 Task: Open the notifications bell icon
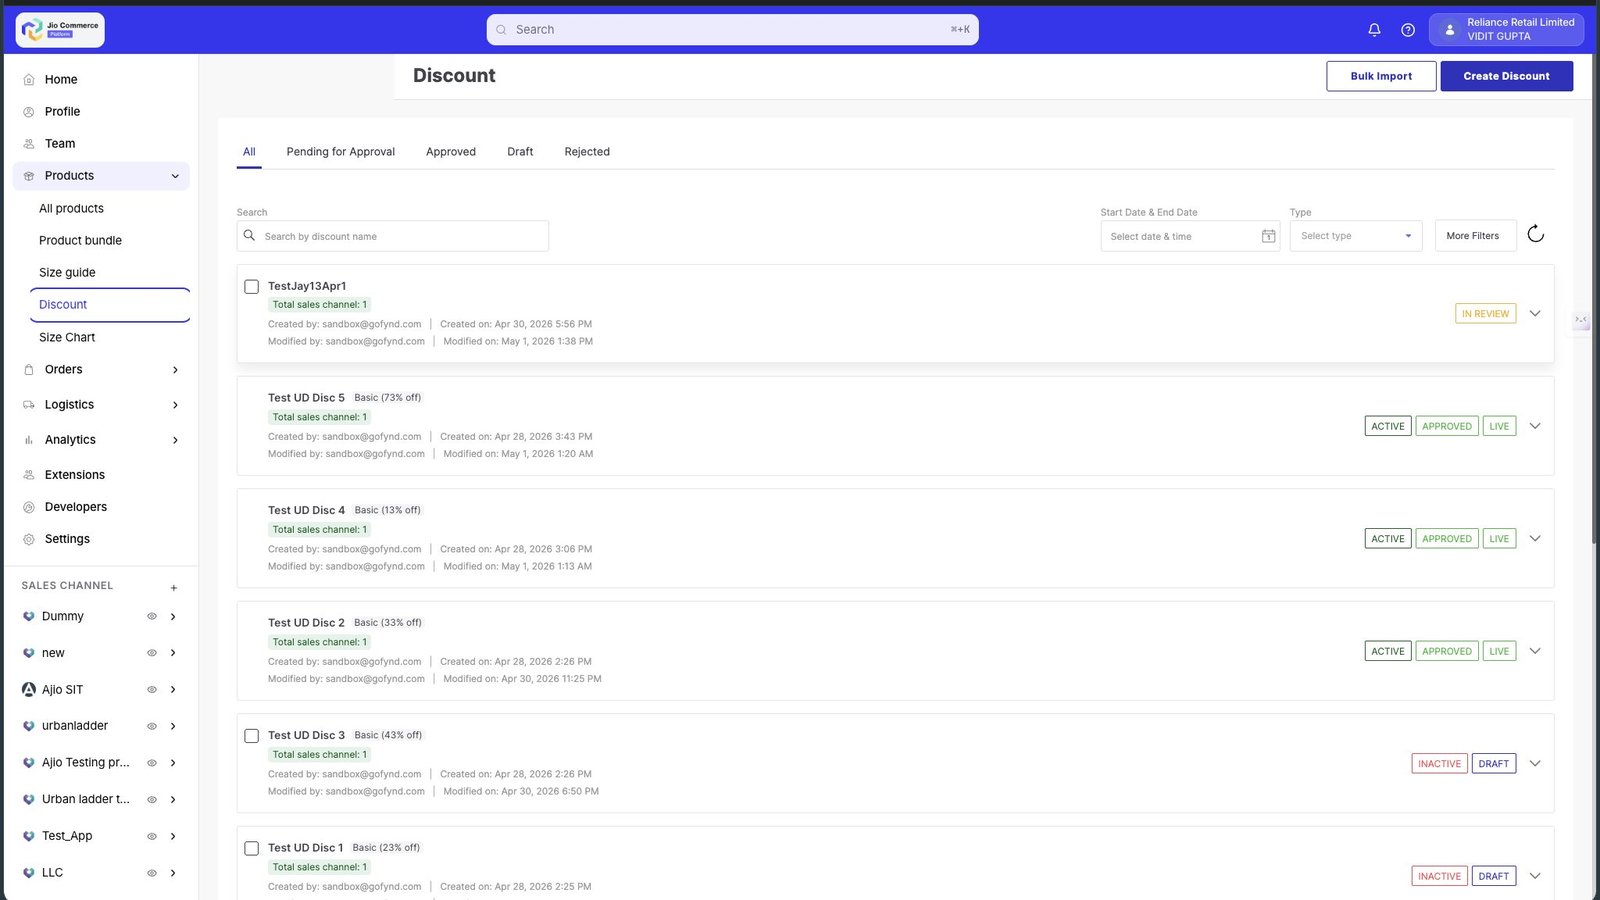click(1374, 30)
